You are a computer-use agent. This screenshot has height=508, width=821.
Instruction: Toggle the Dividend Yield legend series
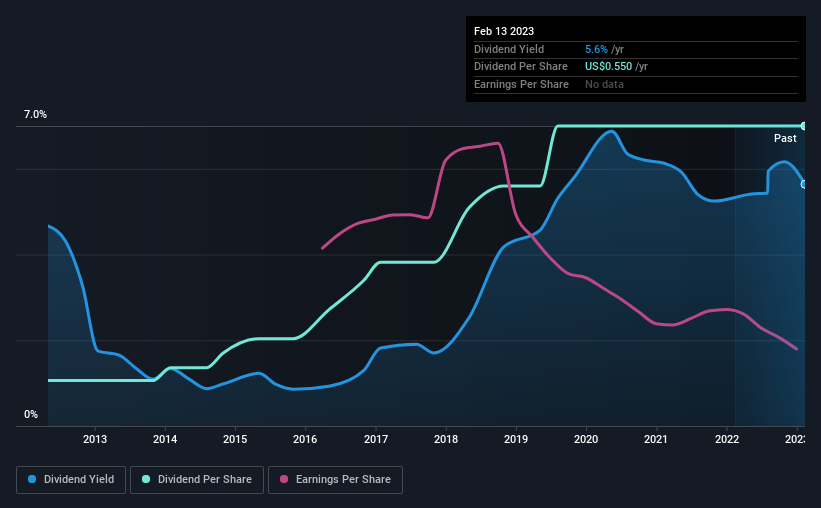(71, 479)
